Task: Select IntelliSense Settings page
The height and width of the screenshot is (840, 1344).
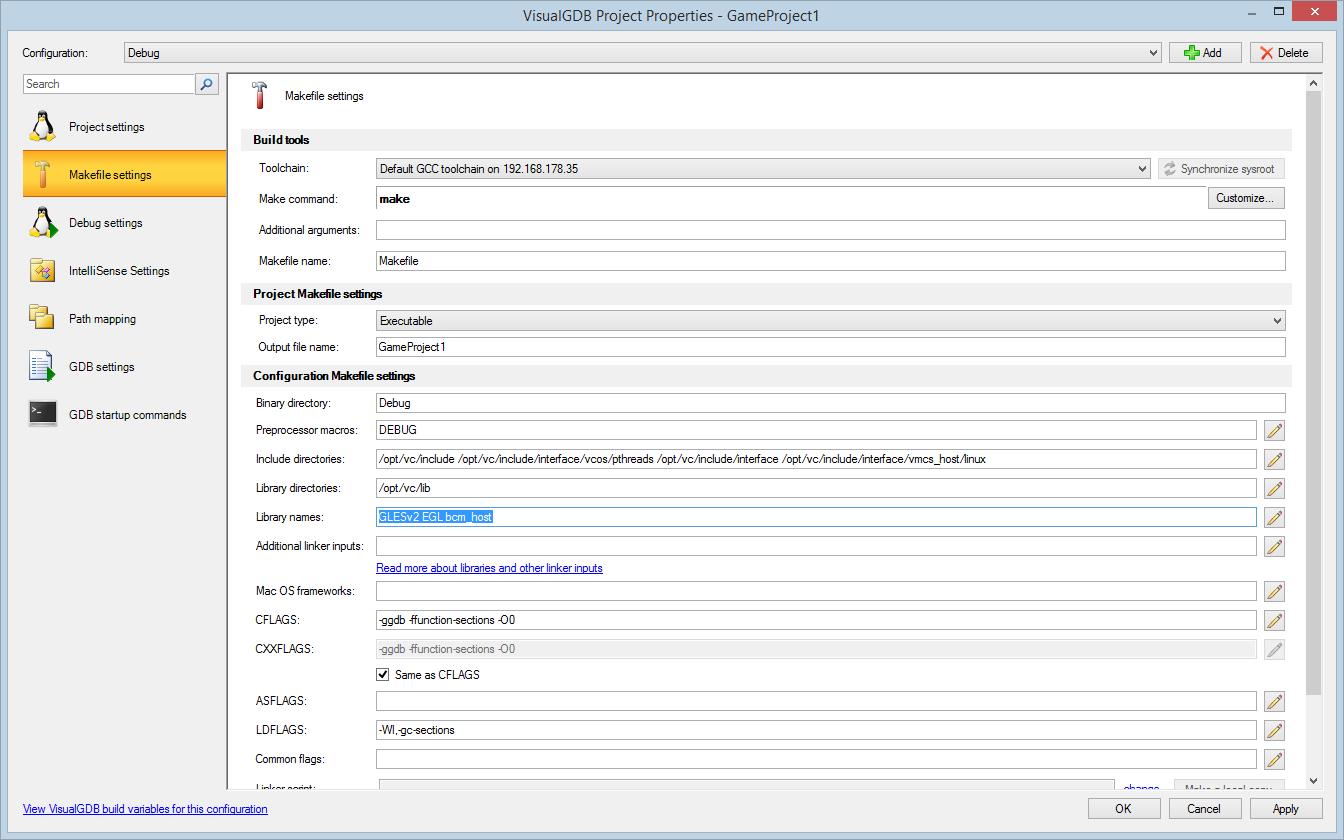Action: 125,271
